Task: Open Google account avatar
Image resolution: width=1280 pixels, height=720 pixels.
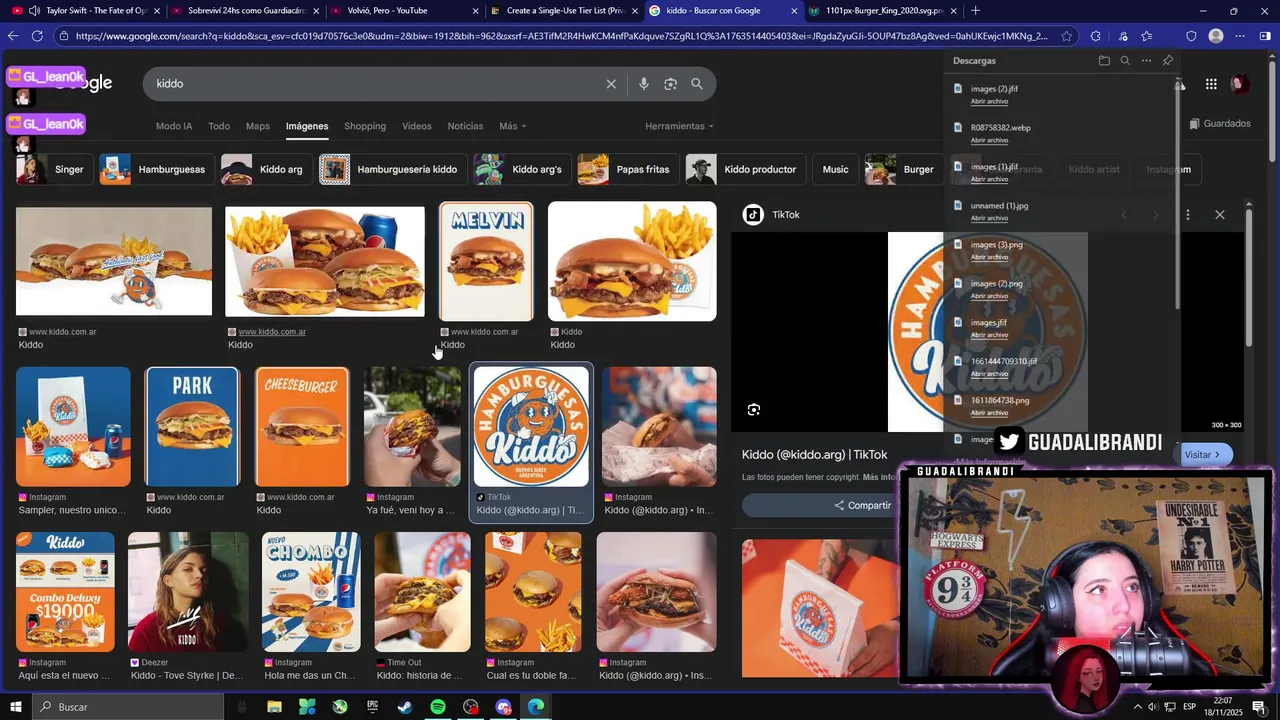Action: point(1239,84)
